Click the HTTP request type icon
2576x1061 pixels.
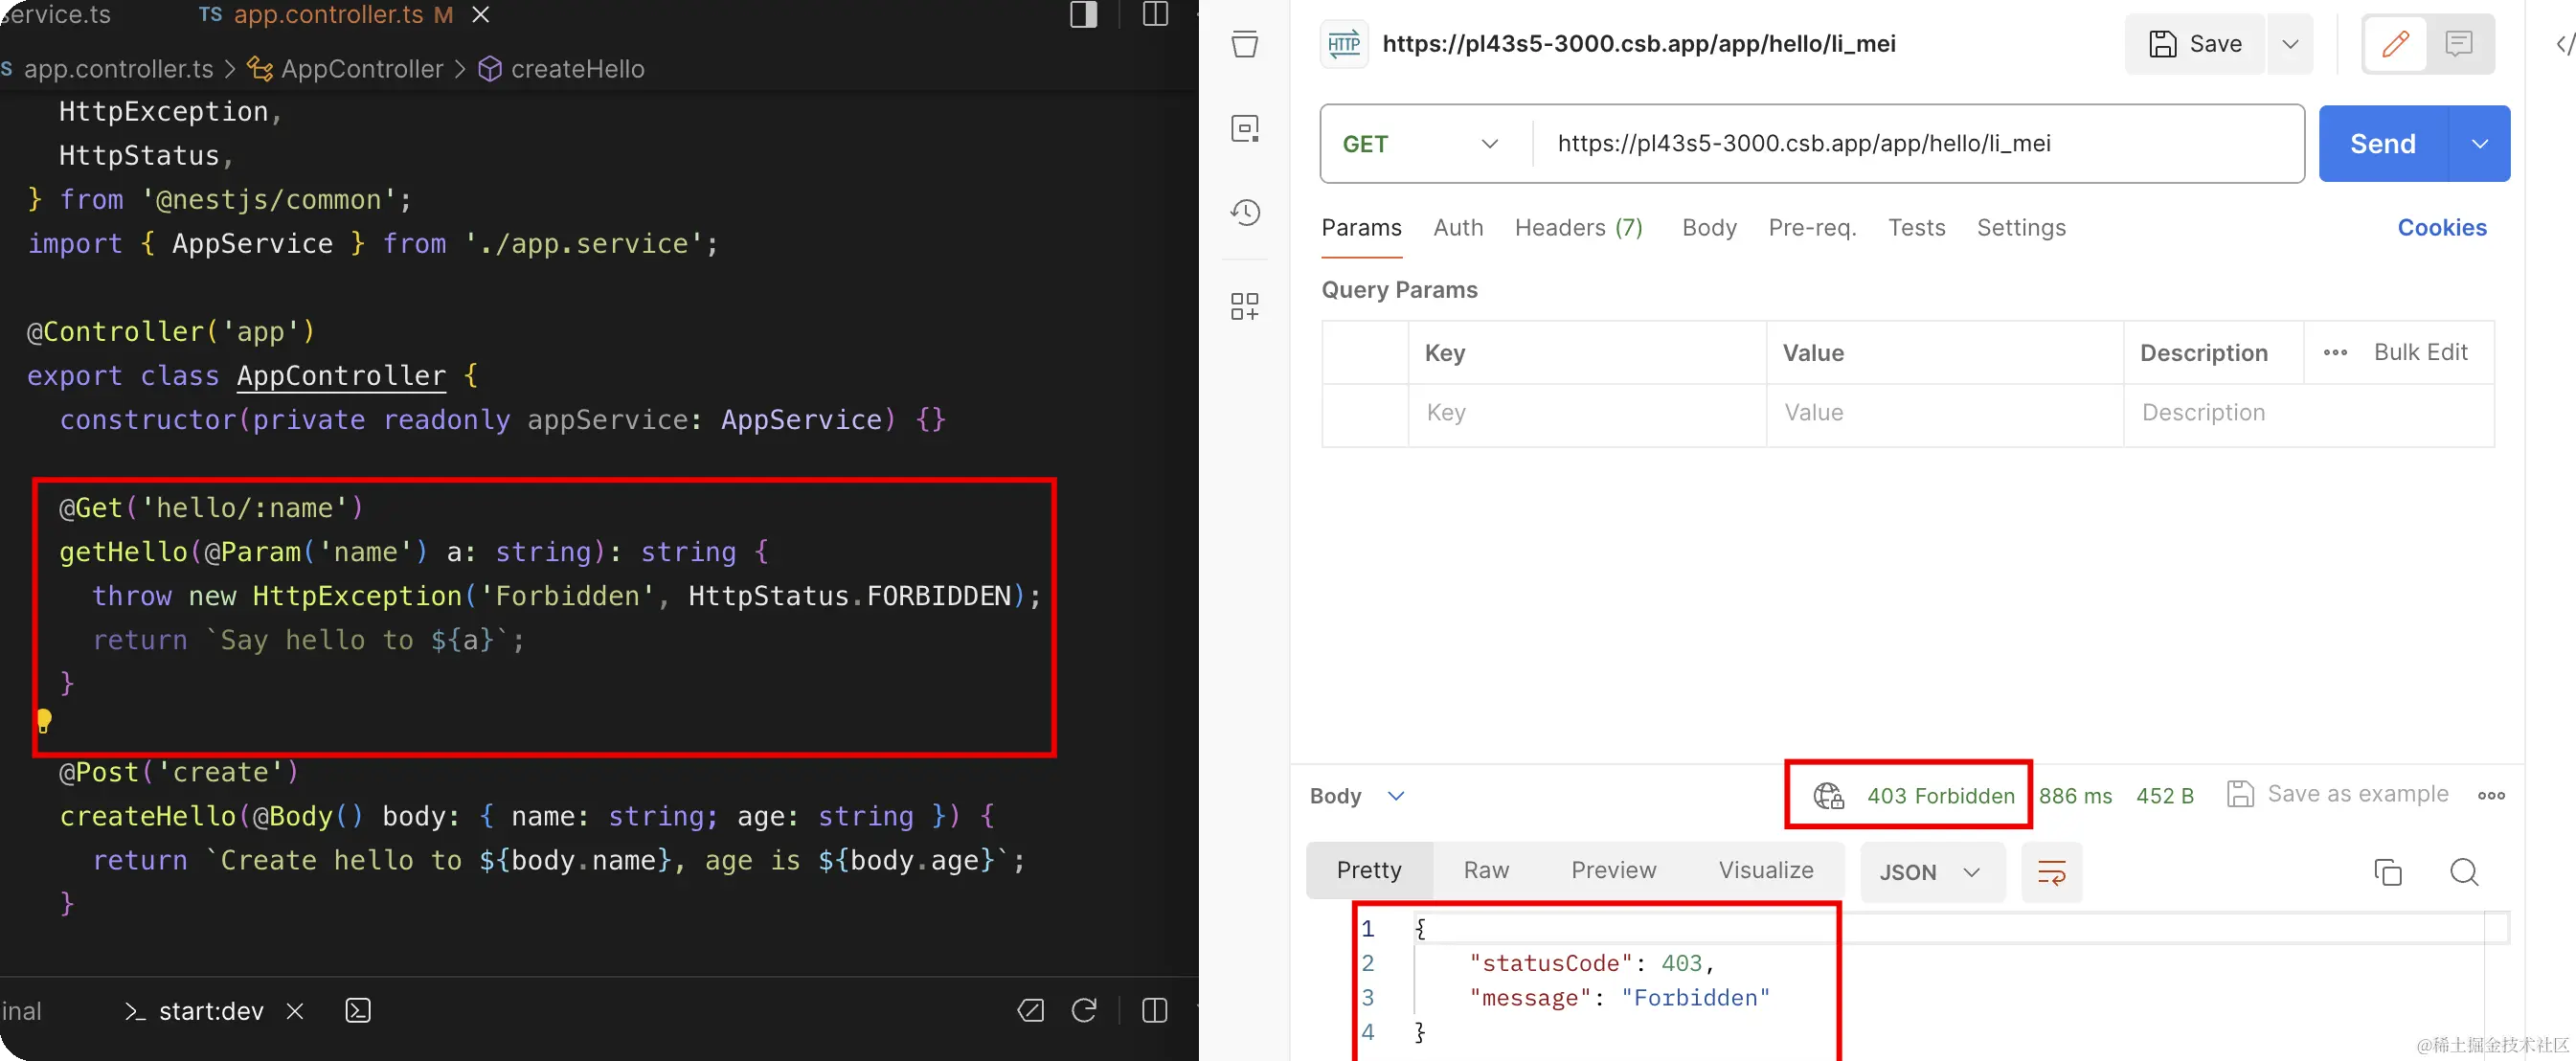[x=1344, y=44]
